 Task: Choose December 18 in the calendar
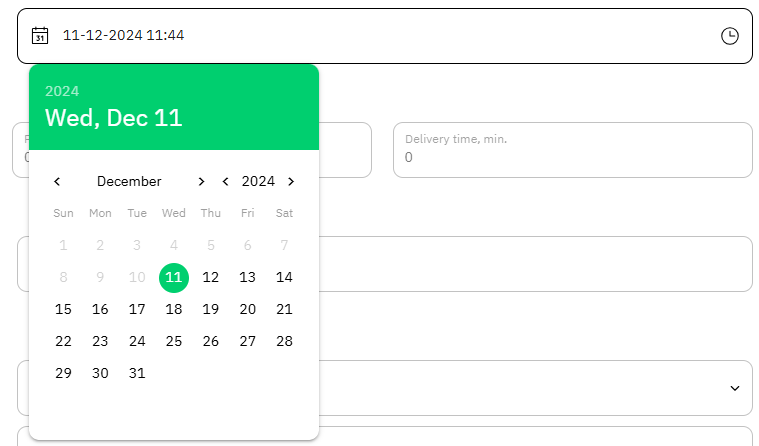click(x=174, y=309)
